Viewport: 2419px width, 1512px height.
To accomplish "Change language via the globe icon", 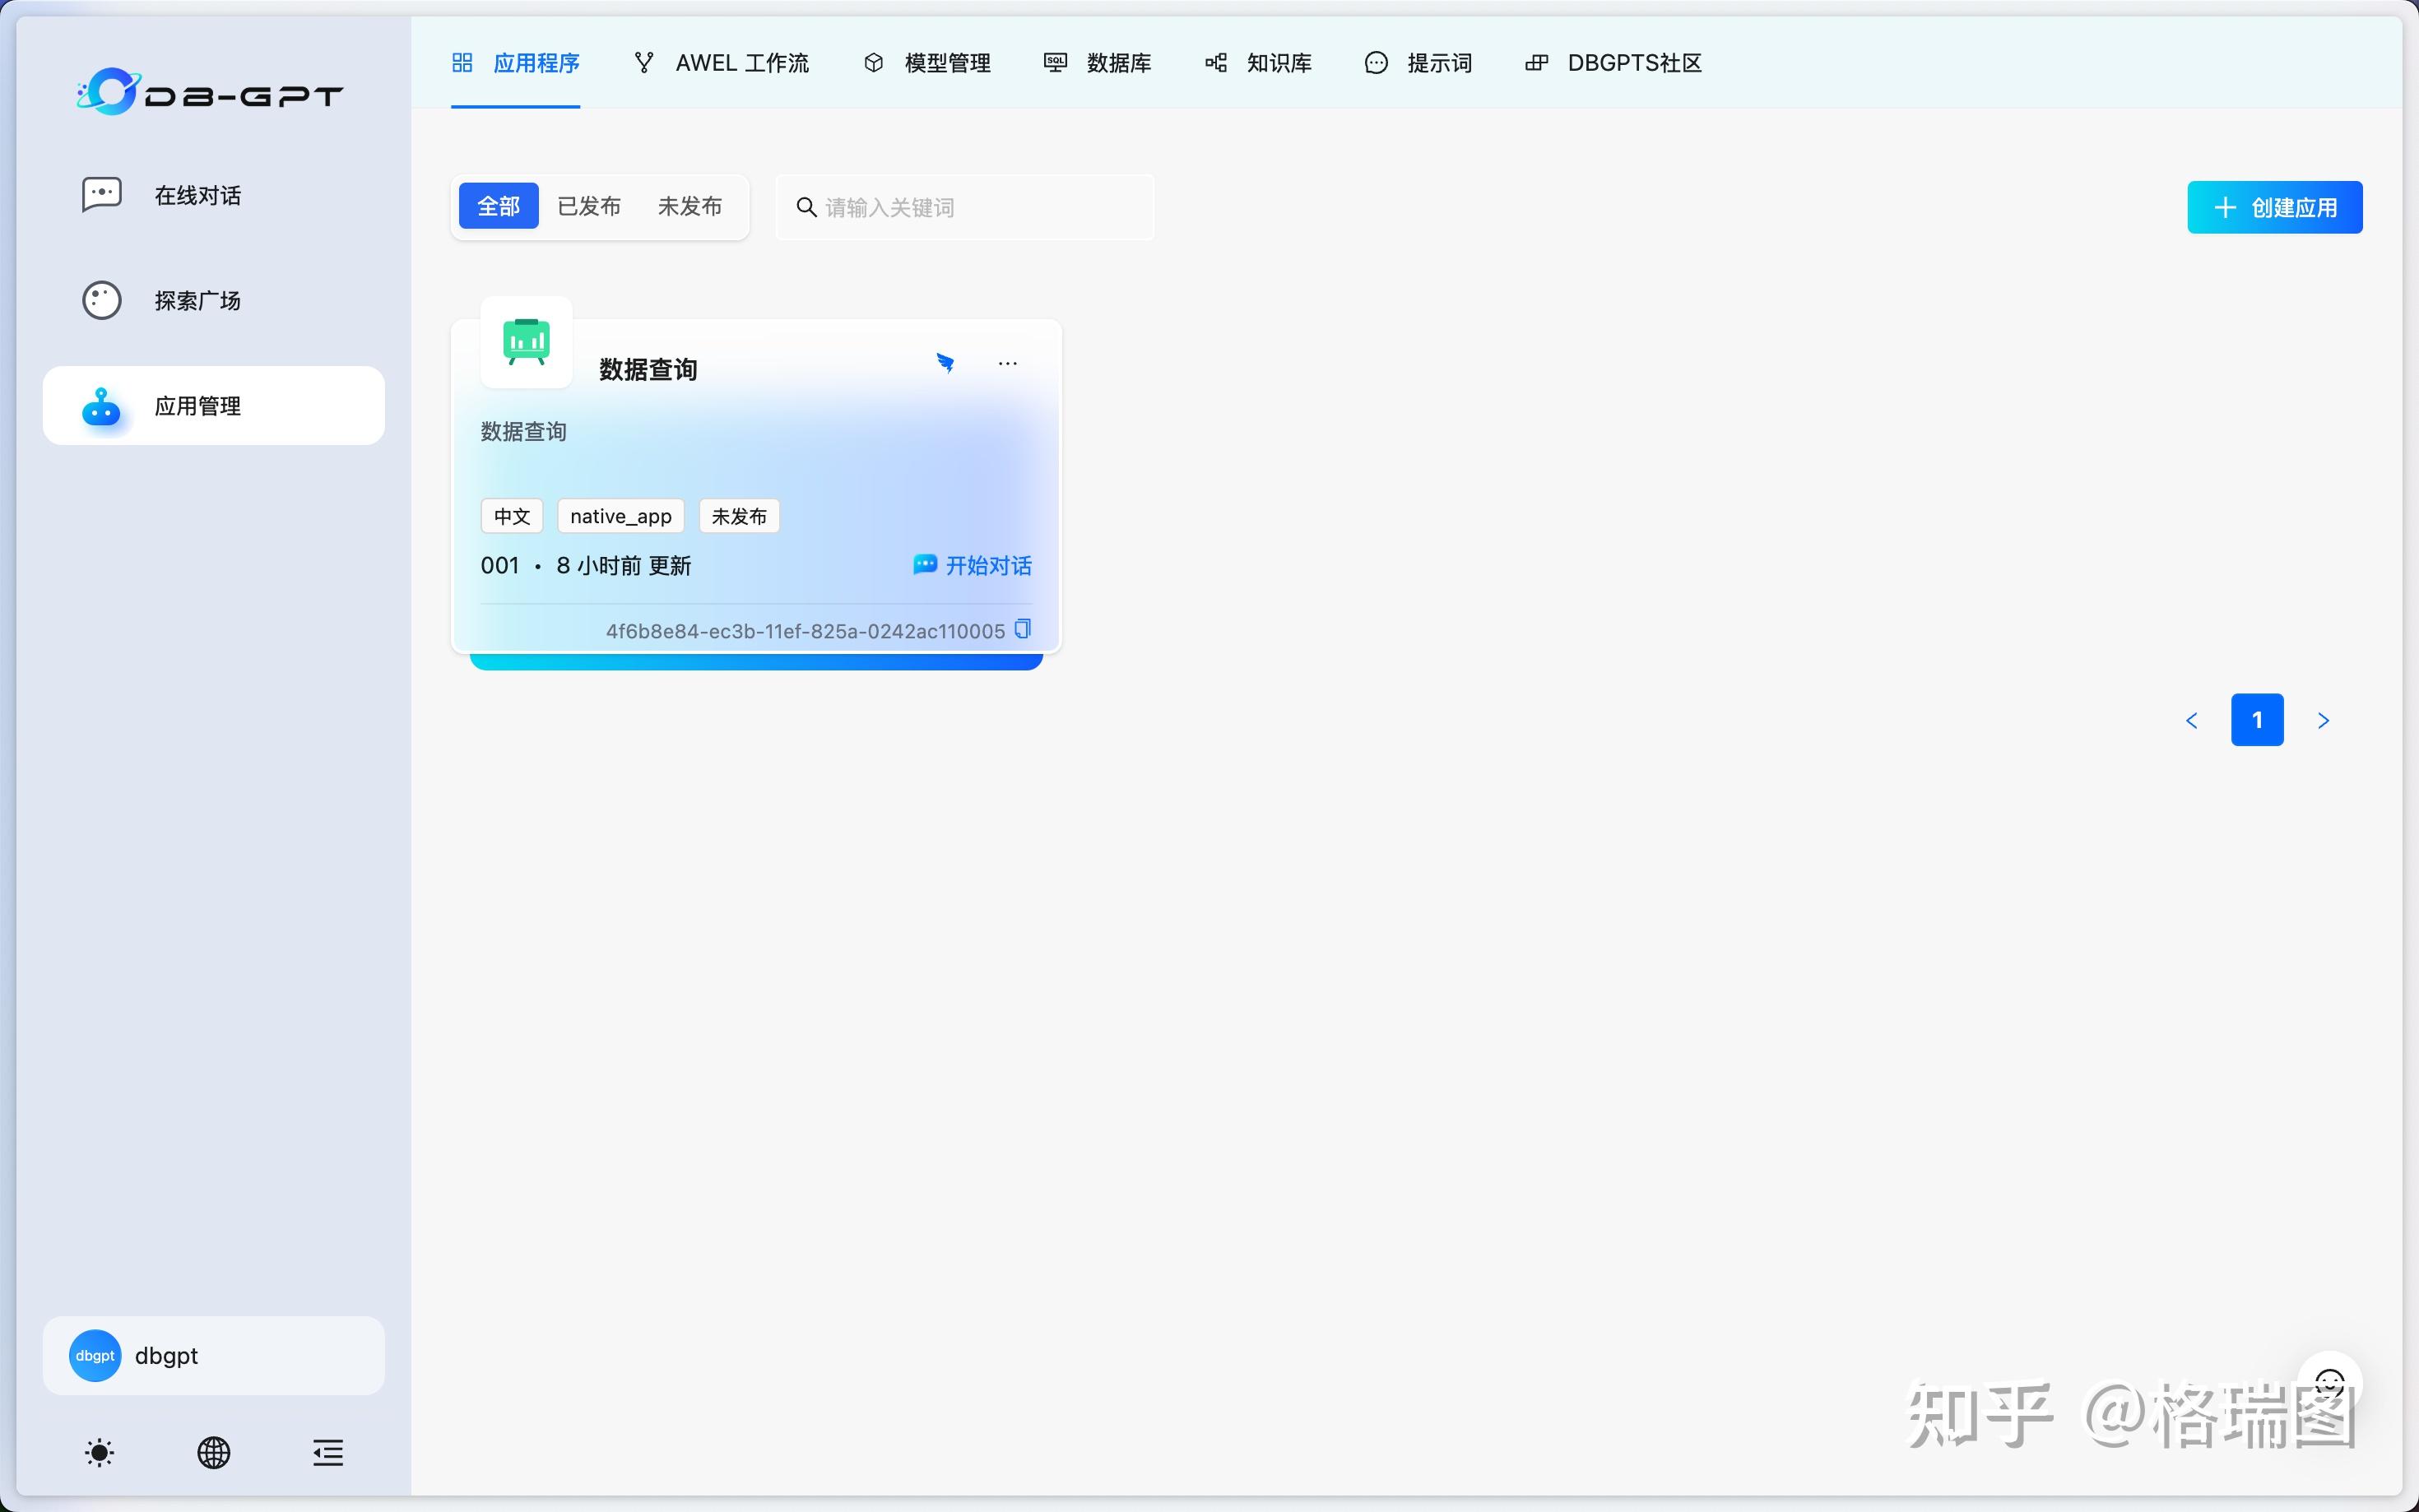I will [x=213, y=1452].
